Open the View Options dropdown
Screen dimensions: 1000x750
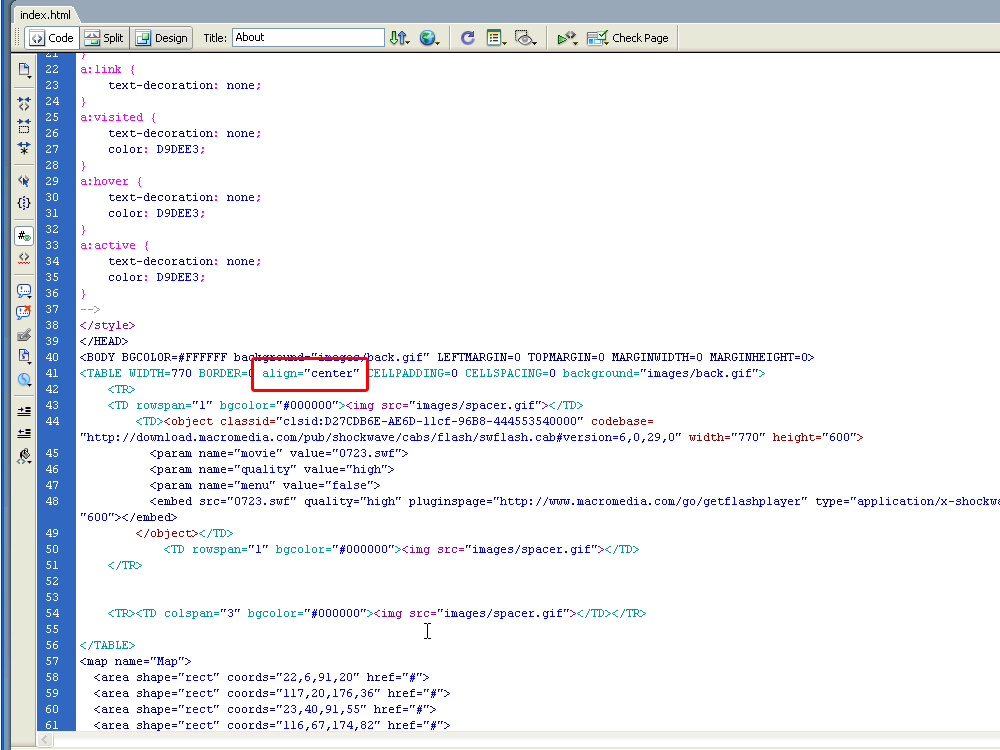496,38
